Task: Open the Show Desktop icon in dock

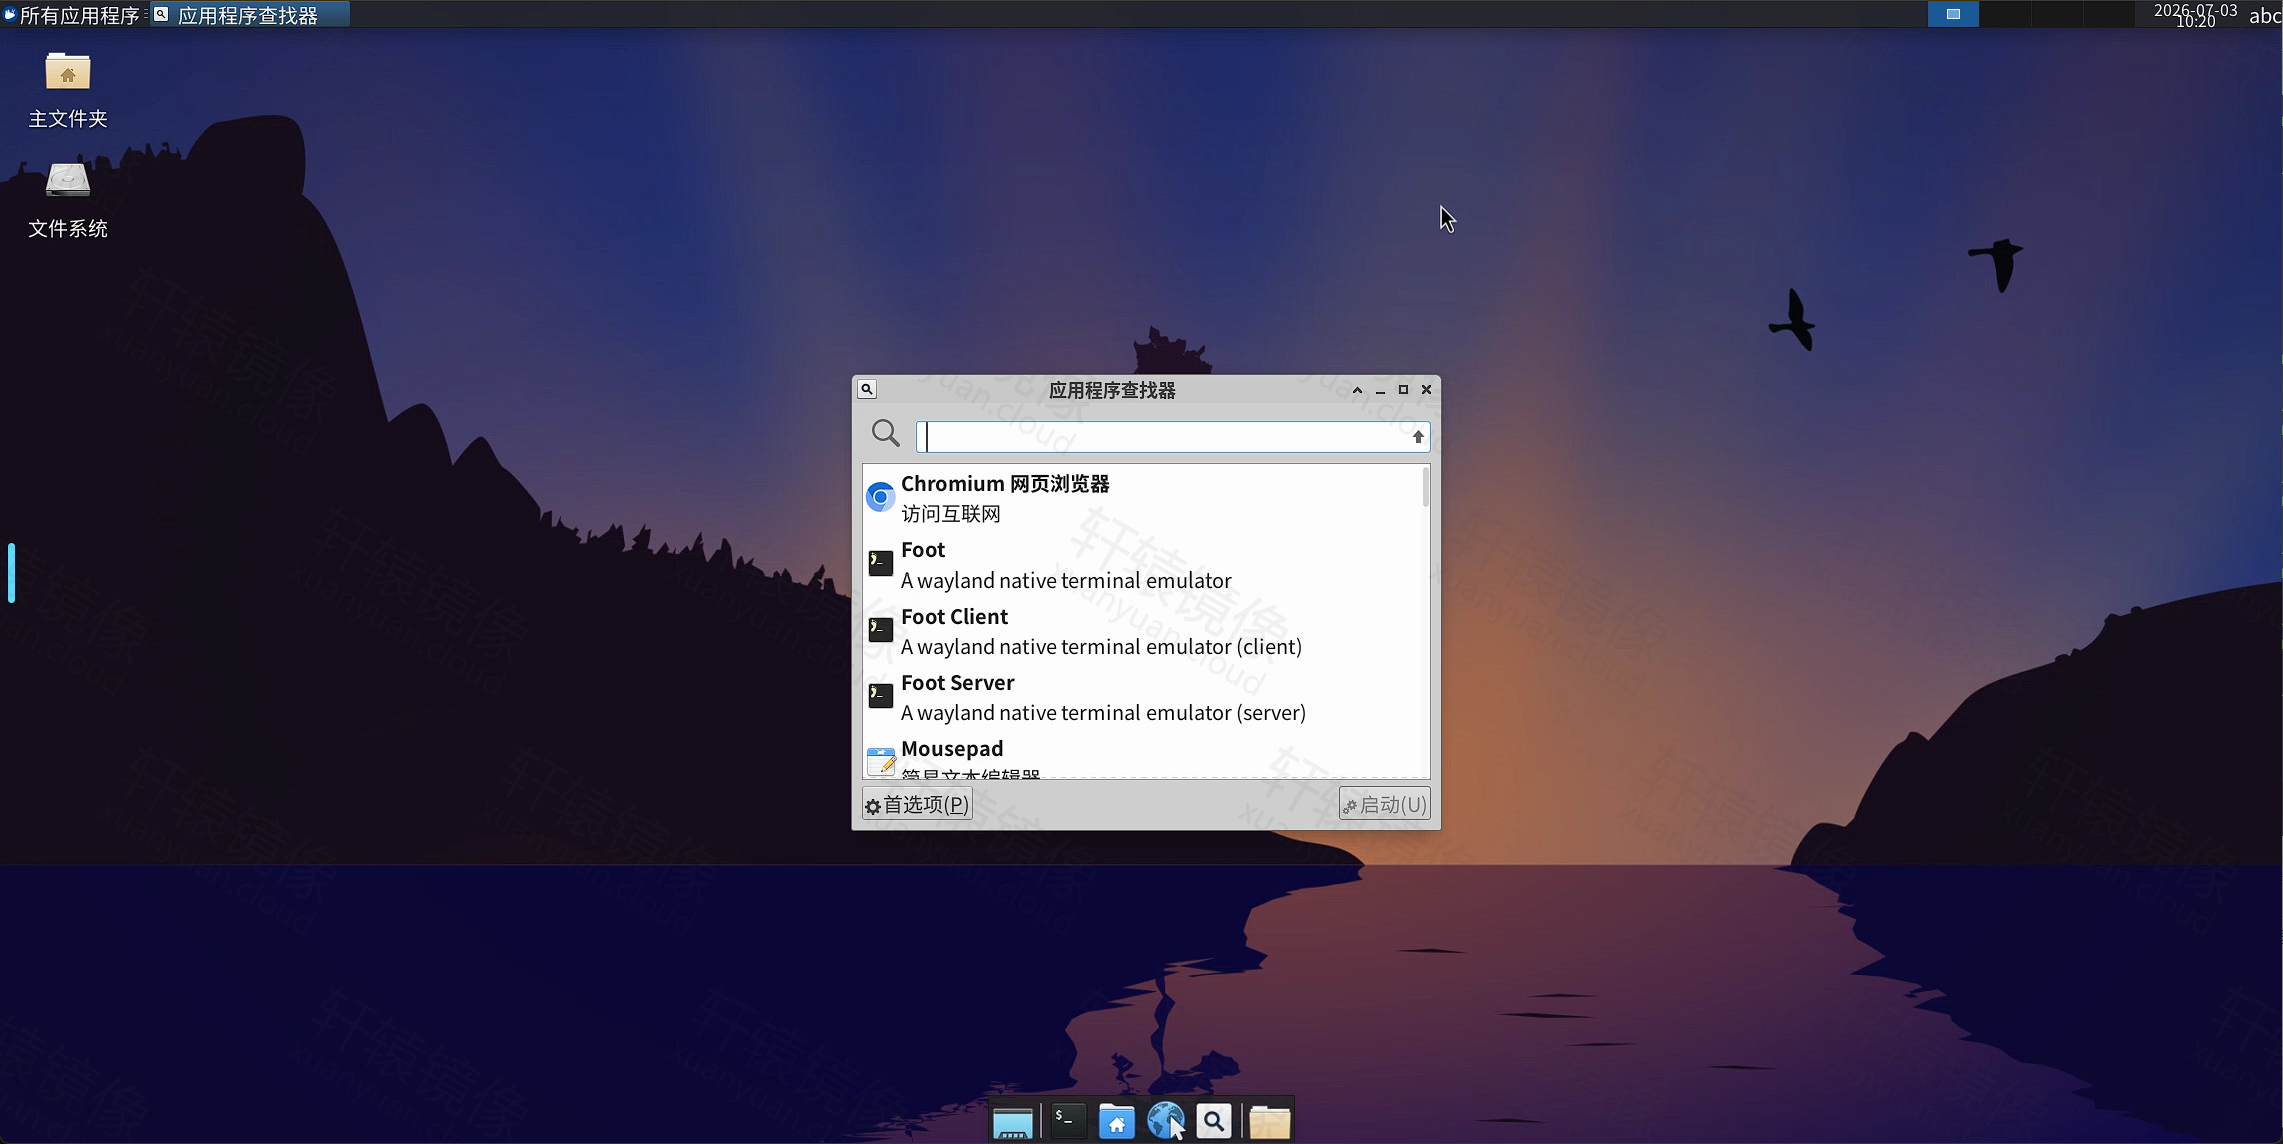Action: click(x=1012, y=1122)
